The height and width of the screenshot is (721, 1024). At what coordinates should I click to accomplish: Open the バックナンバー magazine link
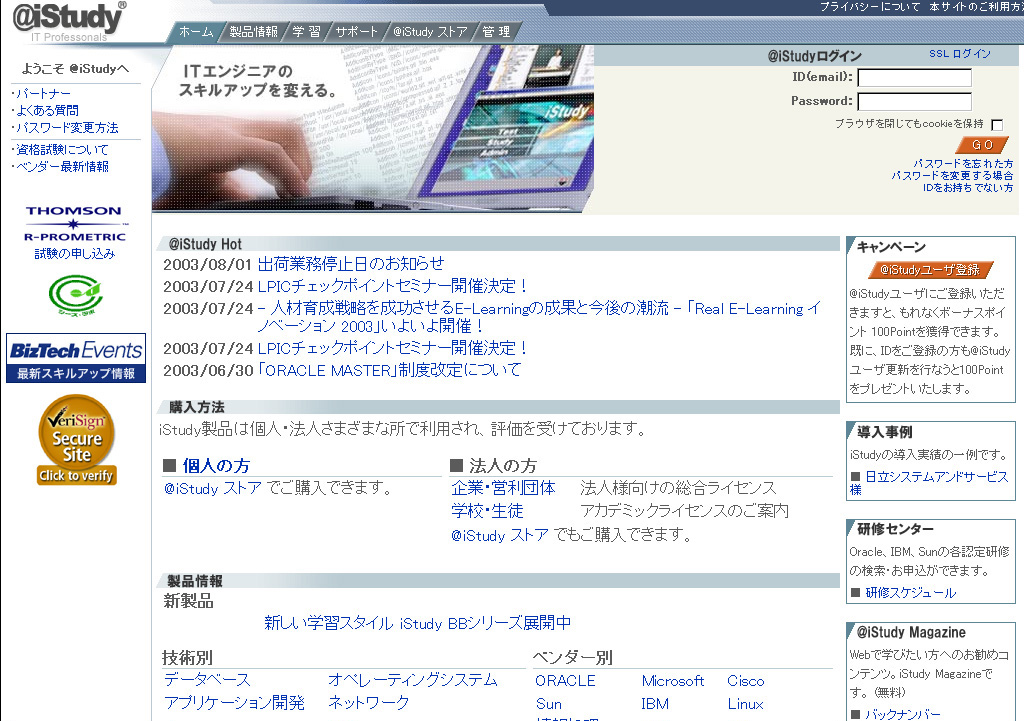[903, 714]
